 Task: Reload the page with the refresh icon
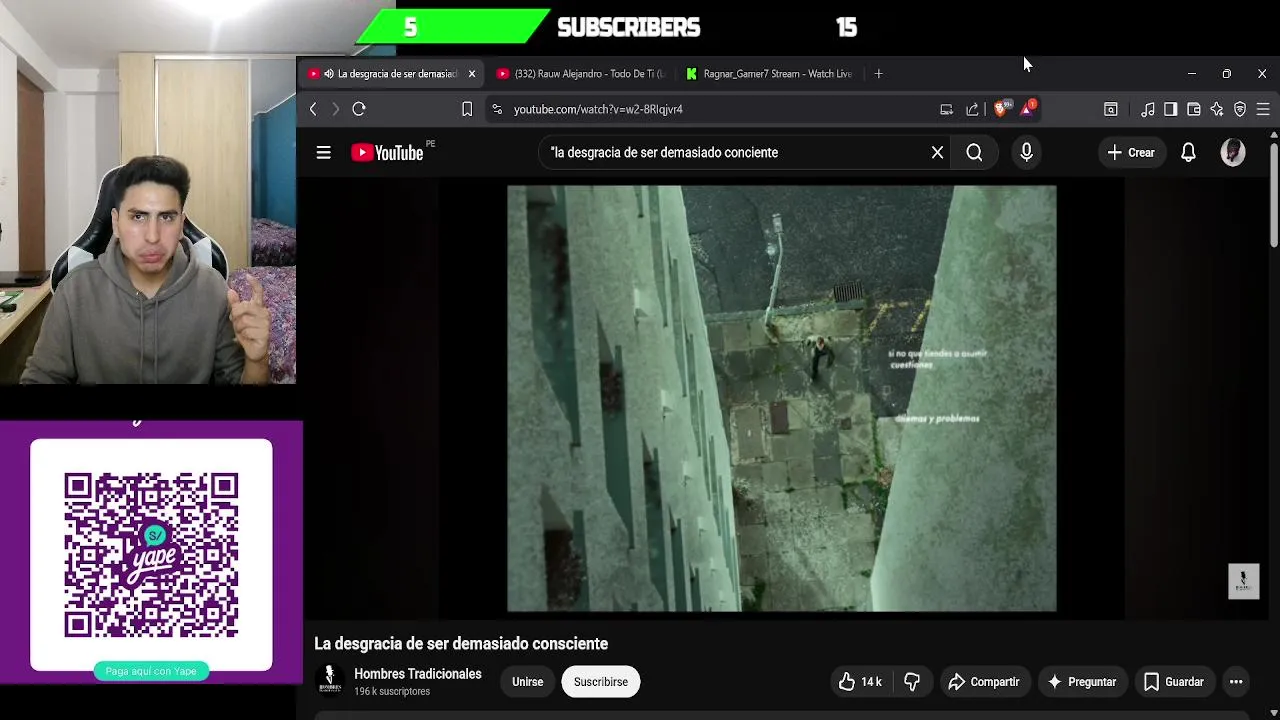click(359, 109)
